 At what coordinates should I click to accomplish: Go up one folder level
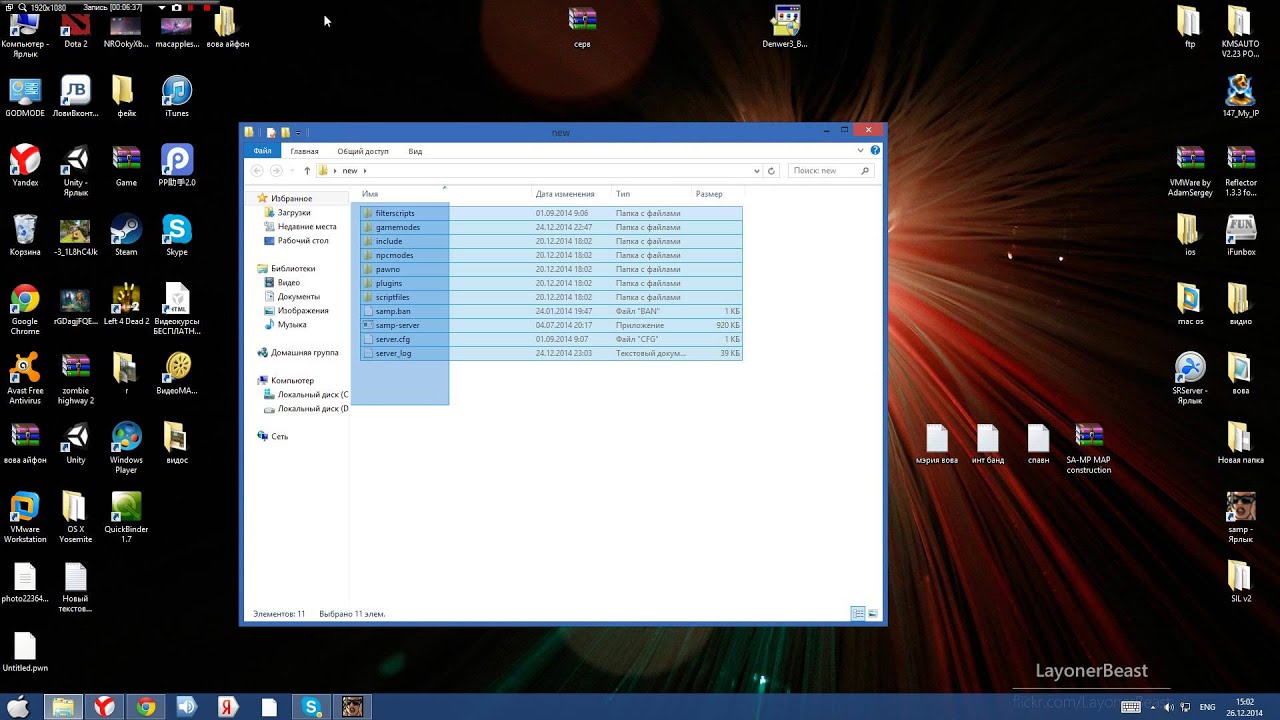pyautogui.click(x=307, y=171)
